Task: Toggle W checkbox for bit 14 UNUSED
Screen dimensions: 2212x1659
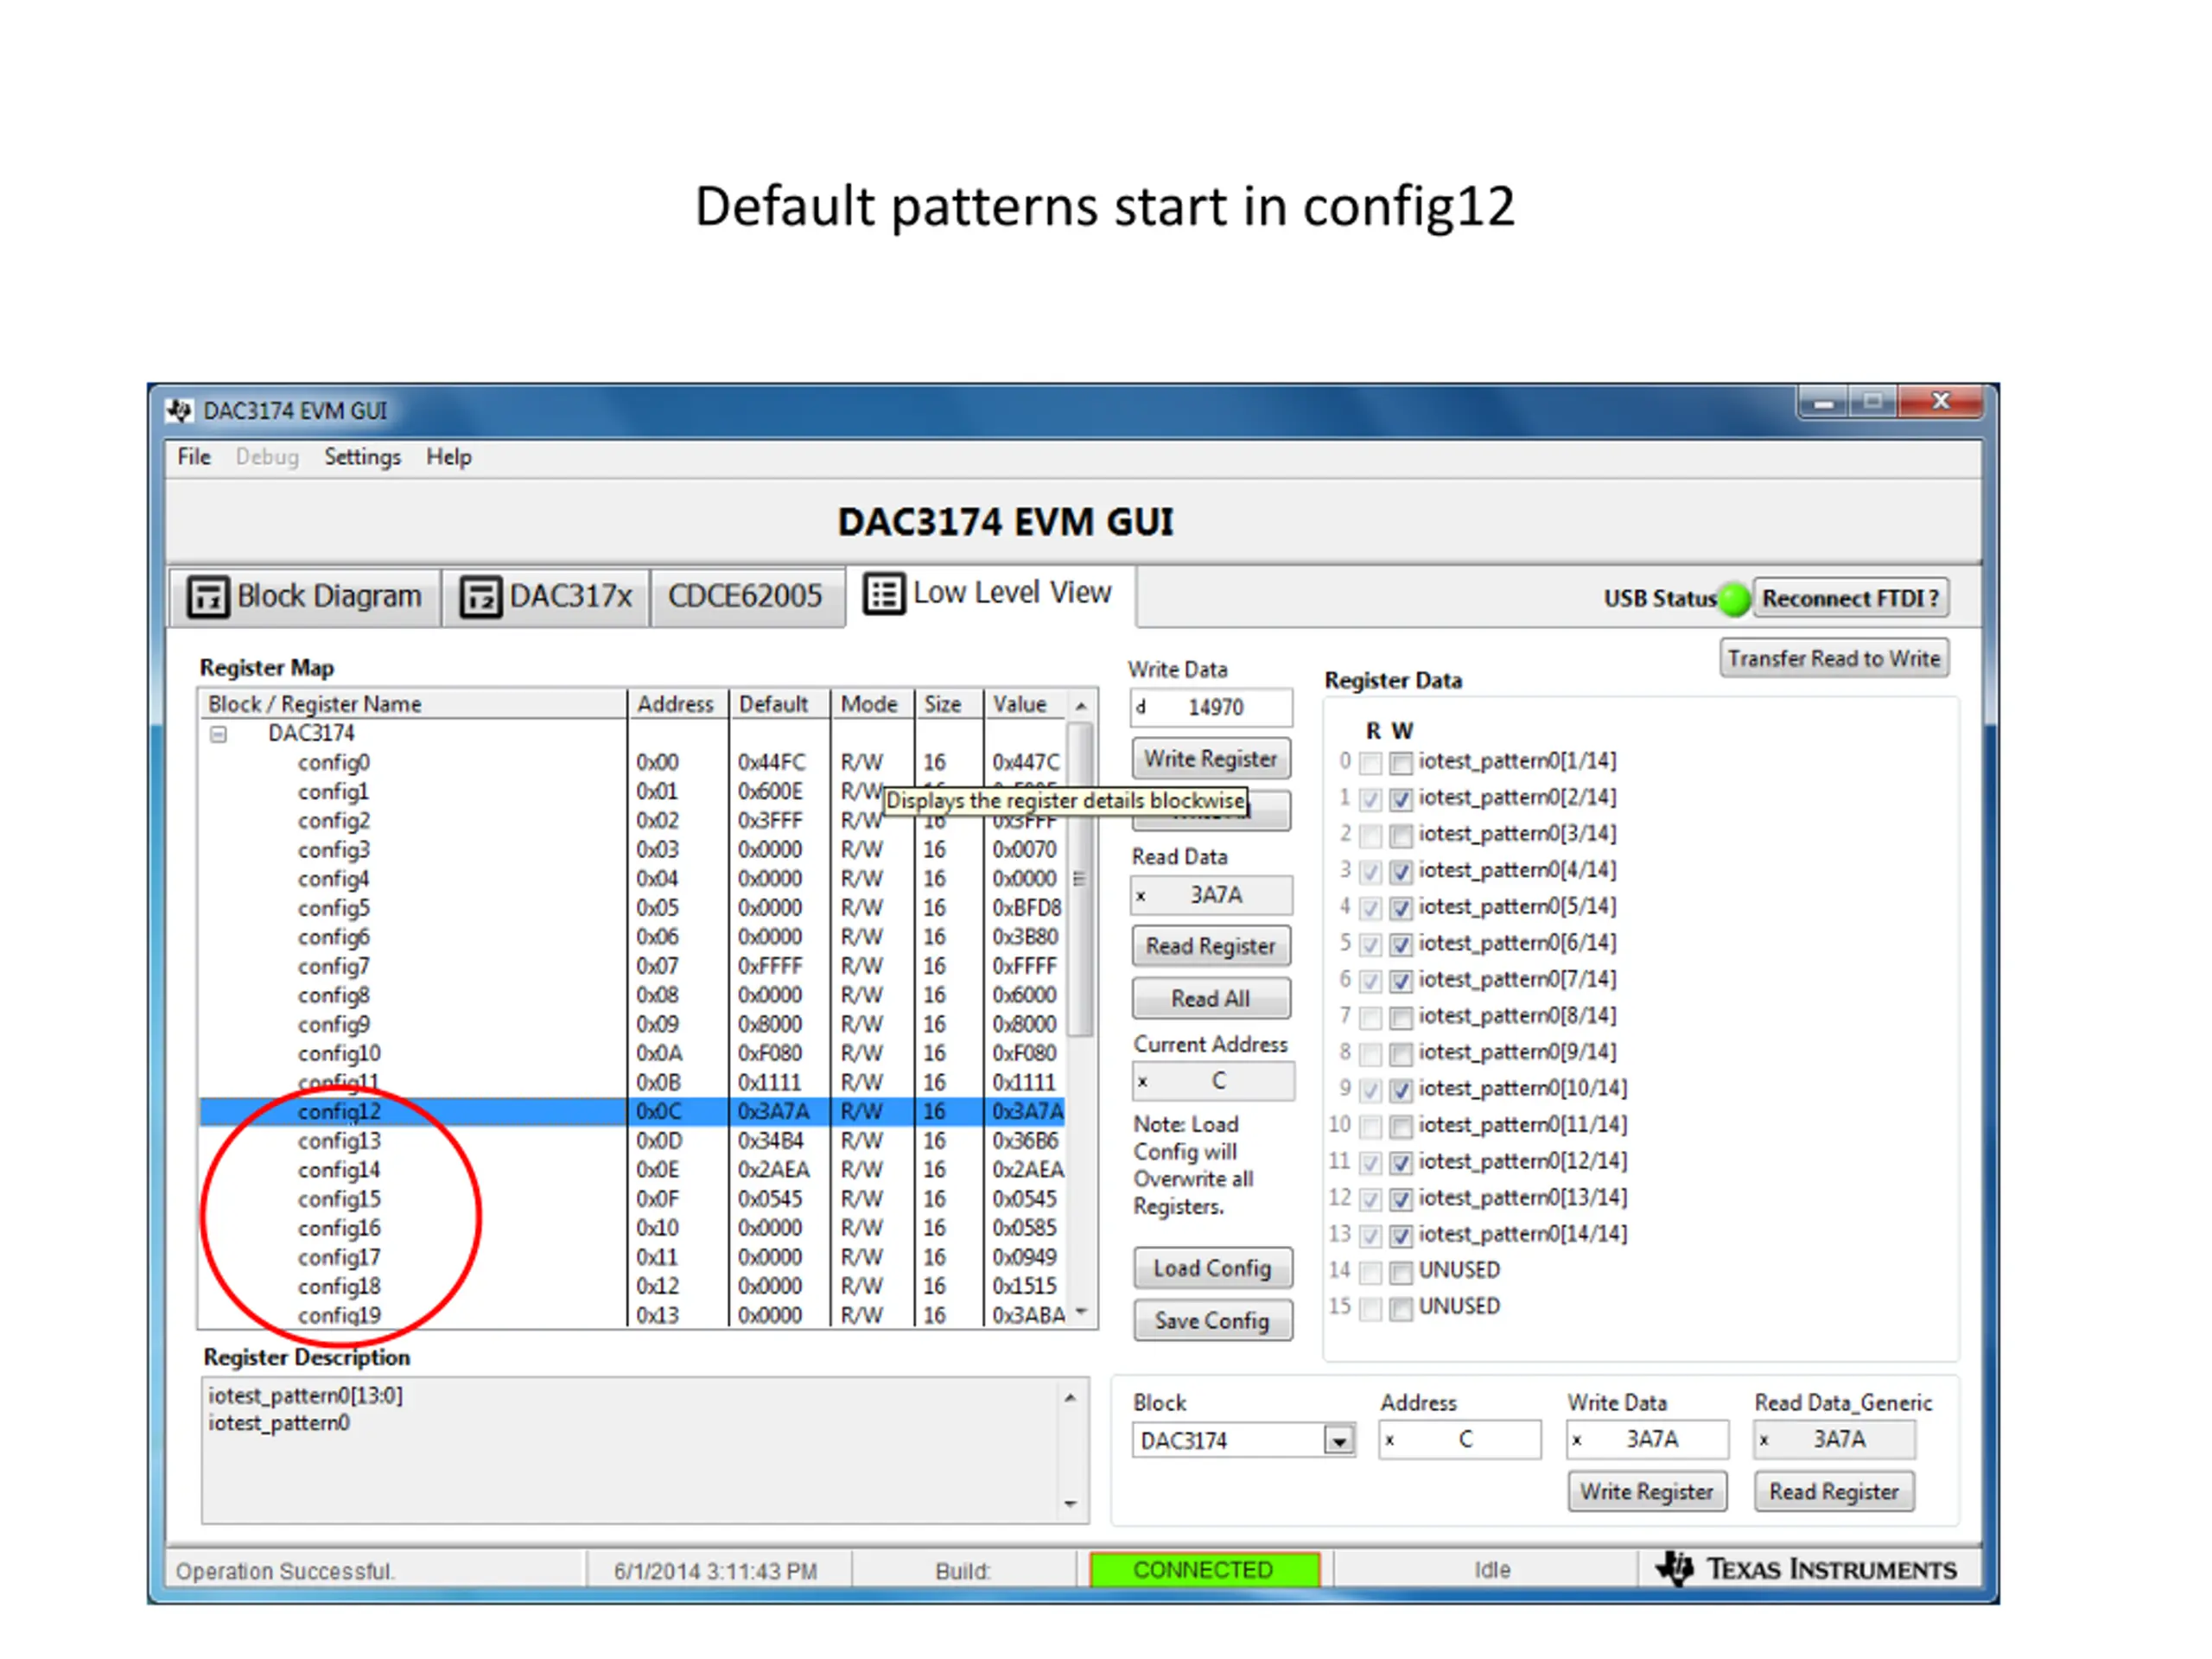Action: [x=1401, y=1272]
